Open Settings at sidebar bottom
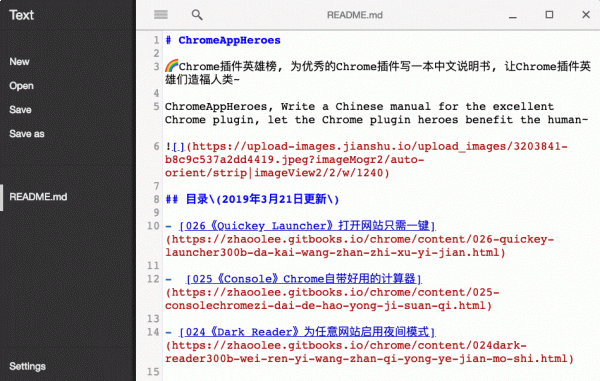600x381 pixels. (28, 366)
